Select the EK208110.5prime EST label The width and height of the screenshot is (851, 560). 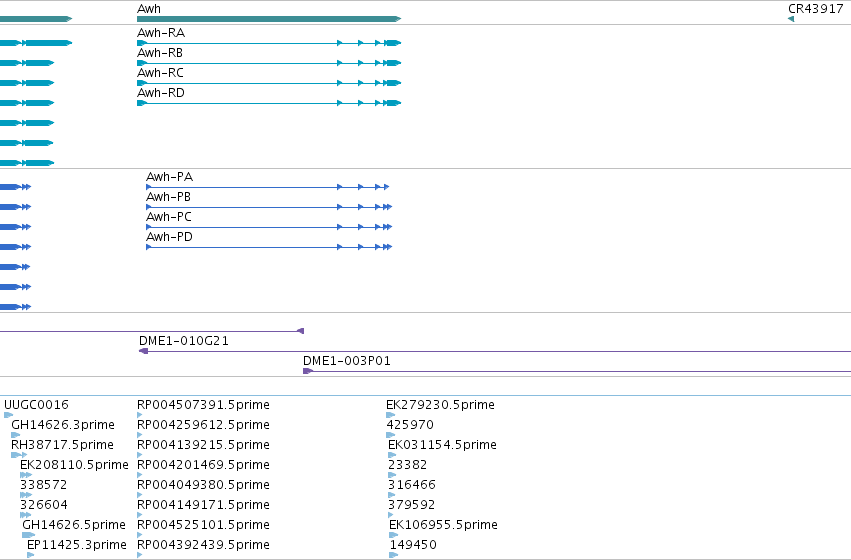(74, 465)
